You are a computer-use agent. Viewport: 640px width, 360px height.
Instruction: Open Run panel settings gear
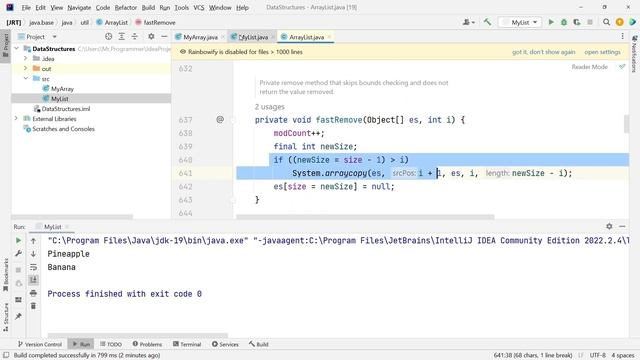(x=609, y=226)
